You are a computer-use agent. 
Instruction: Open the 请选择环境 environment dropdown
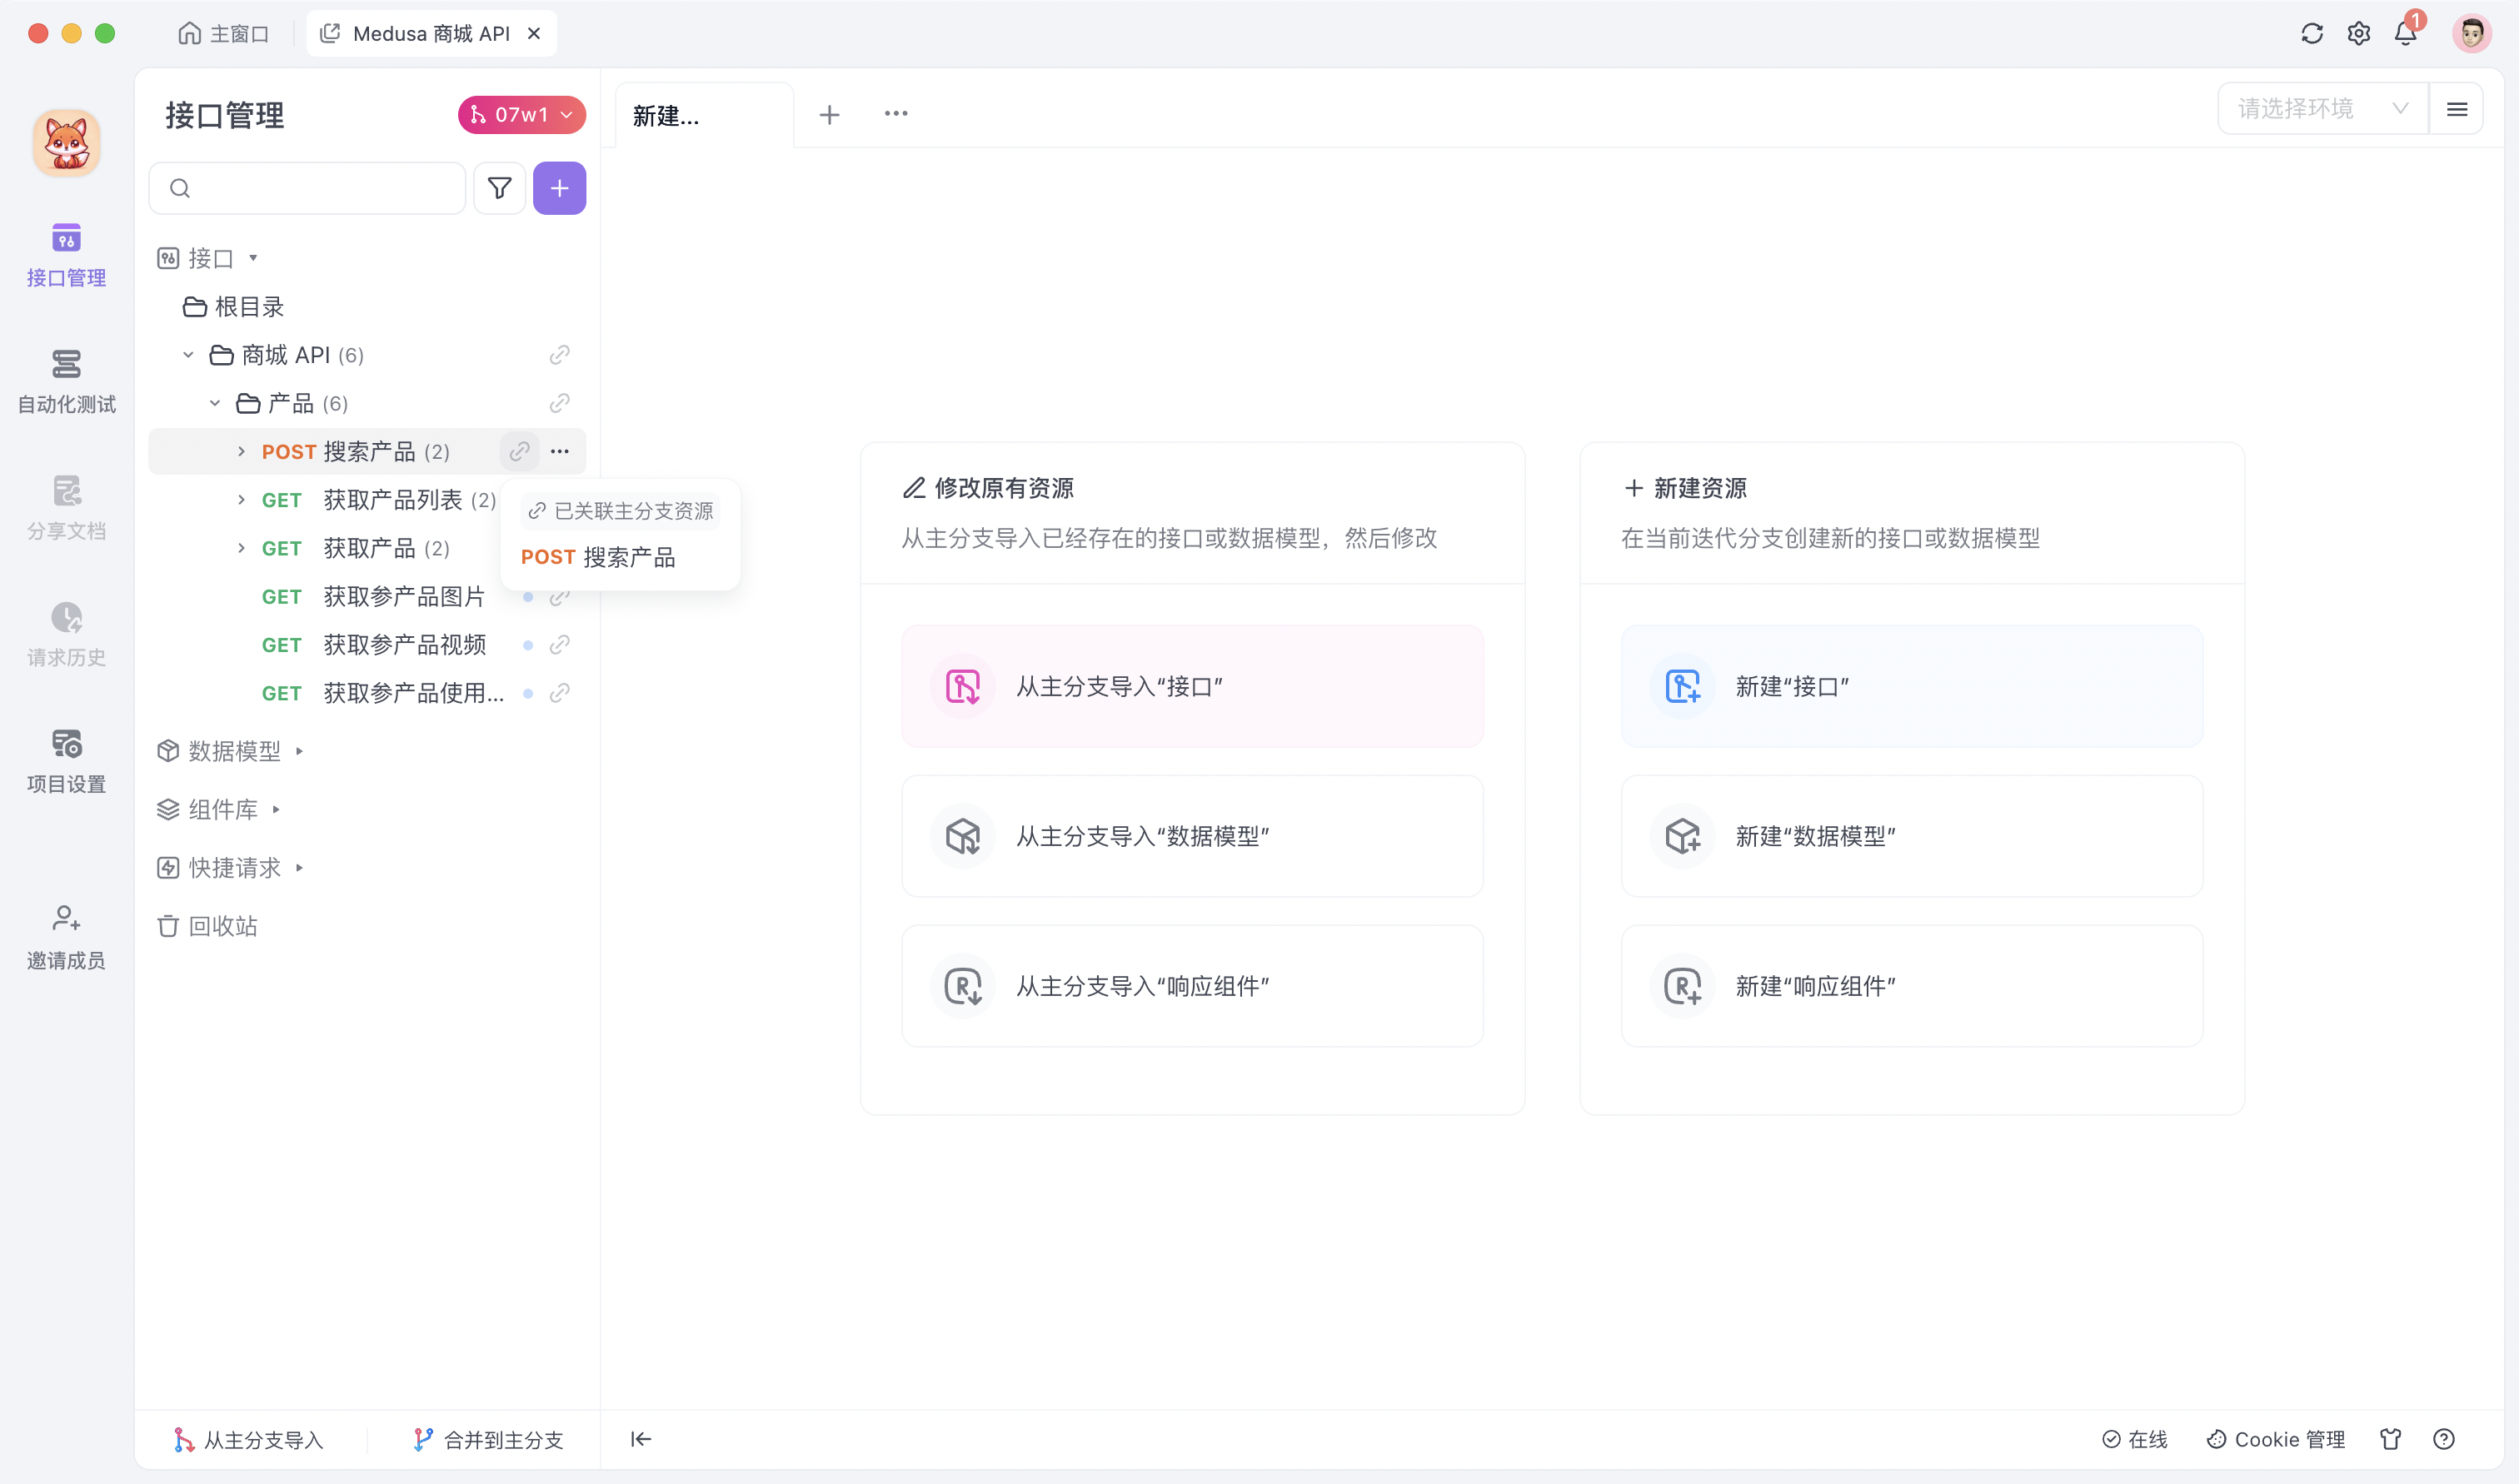pyautogui.click(x=2322, y=108)
